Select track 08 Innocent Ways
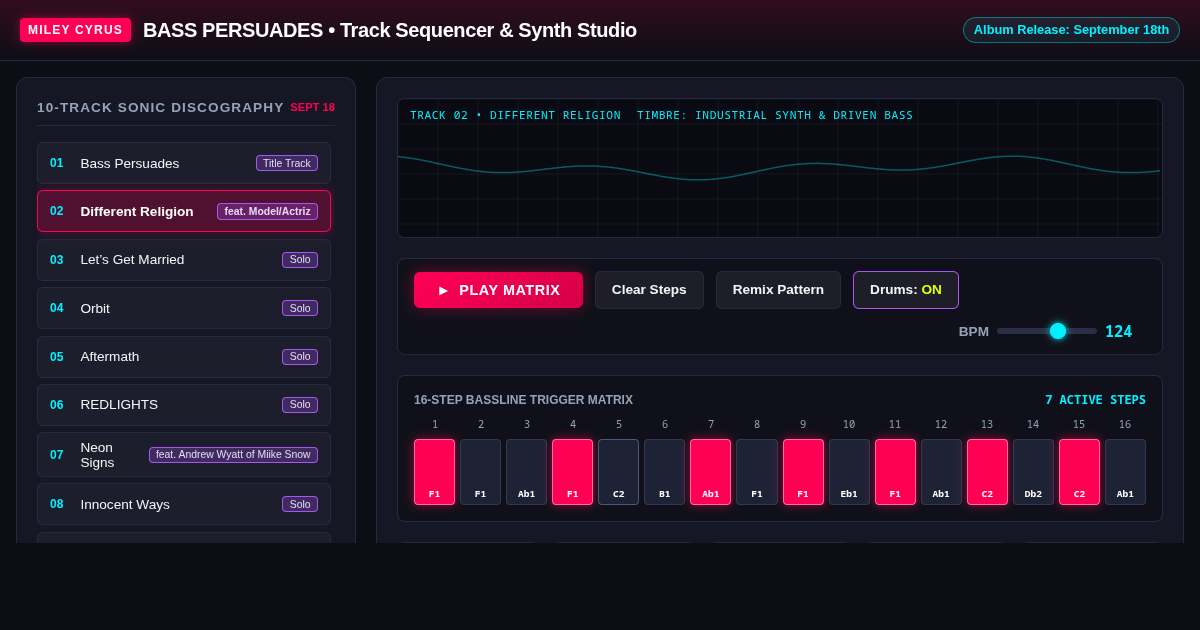The width and height of the screenshot is (1200, 630). coord(184,504)
